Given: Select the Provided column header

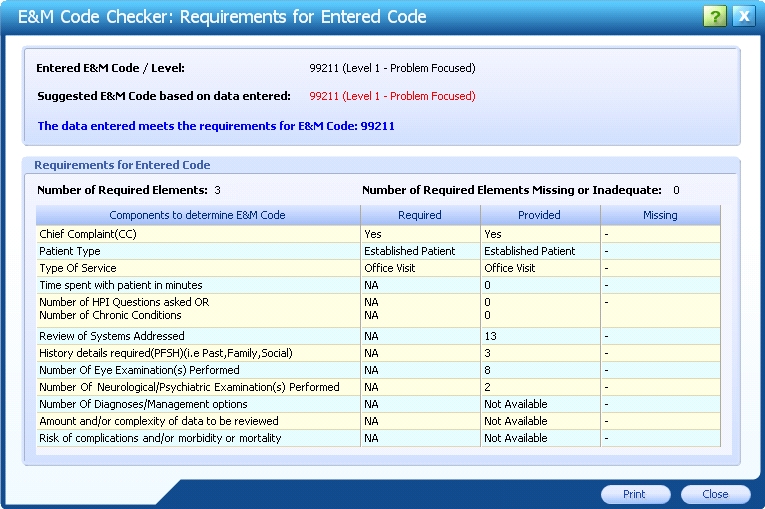Looking at the screenshot, I should click(x=540, y=215).
